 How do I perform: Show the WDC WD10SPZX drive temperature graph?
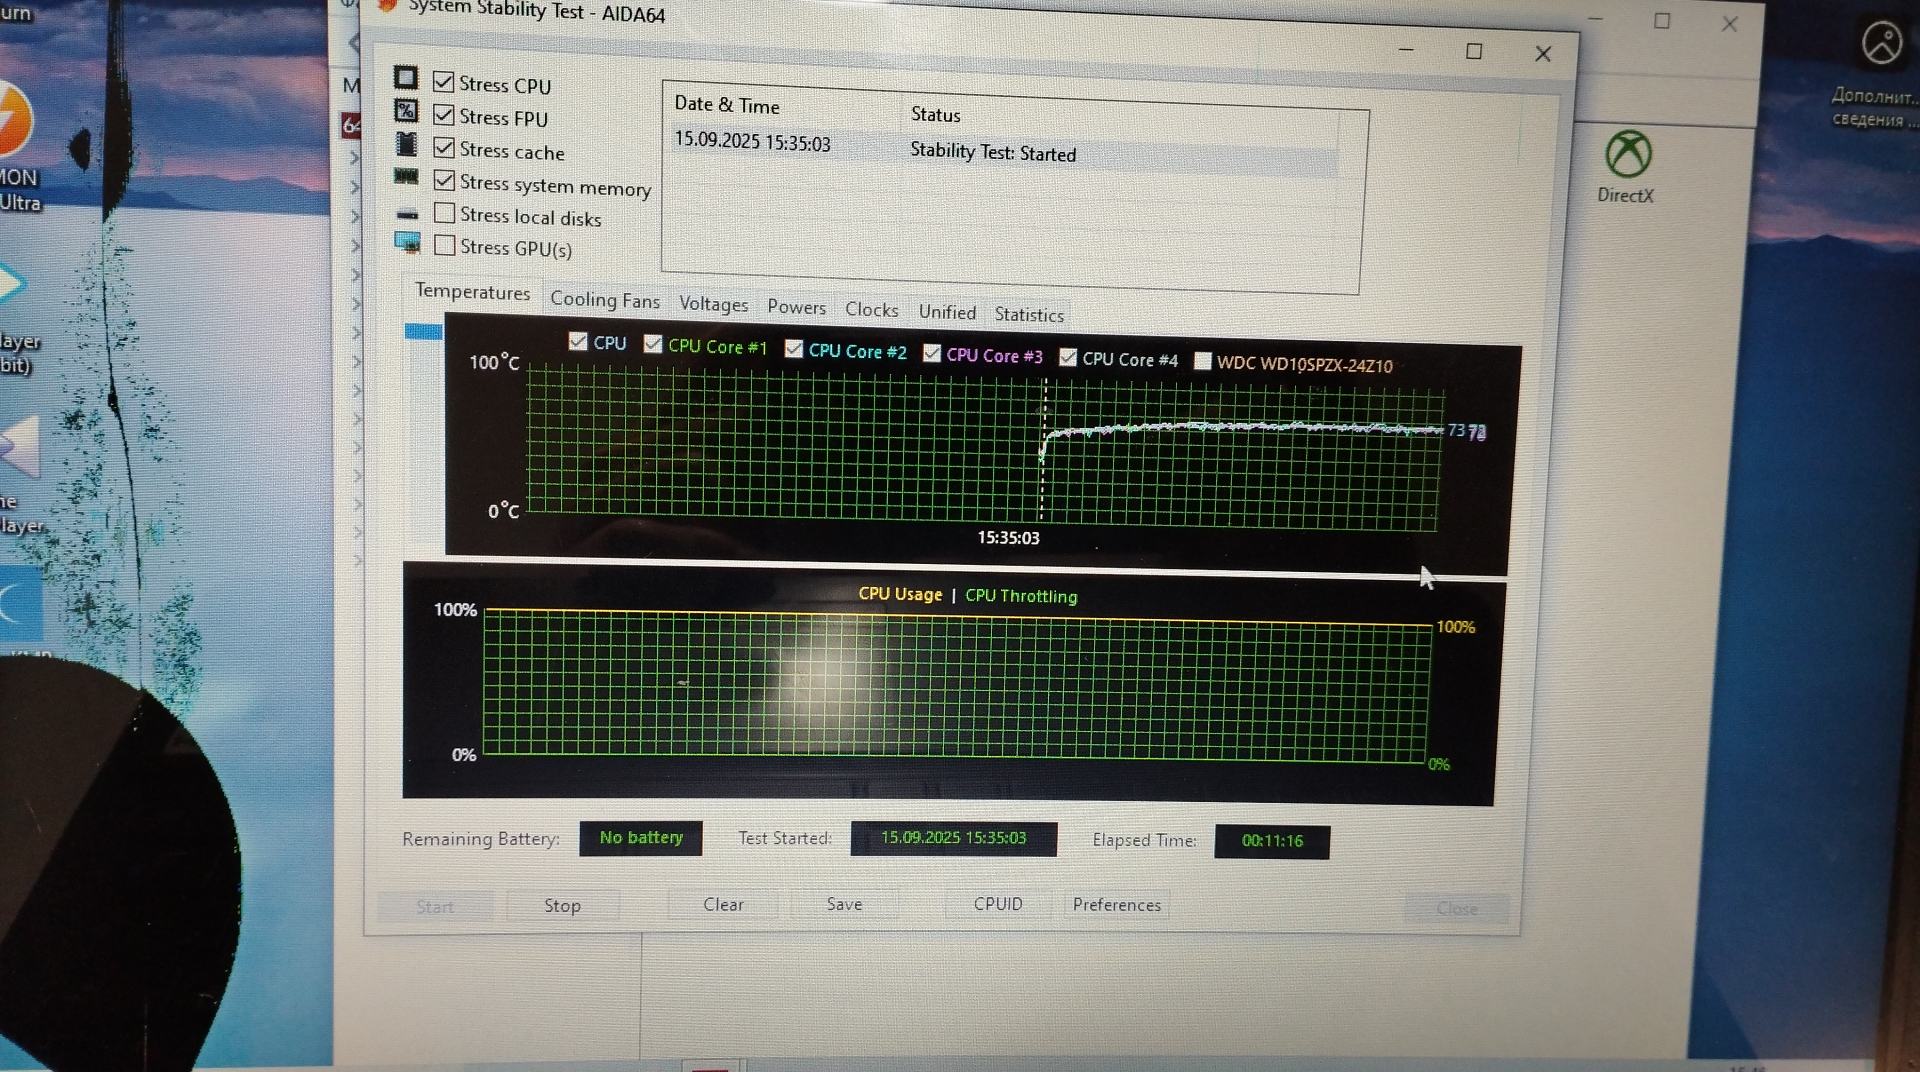(1203, 361)
